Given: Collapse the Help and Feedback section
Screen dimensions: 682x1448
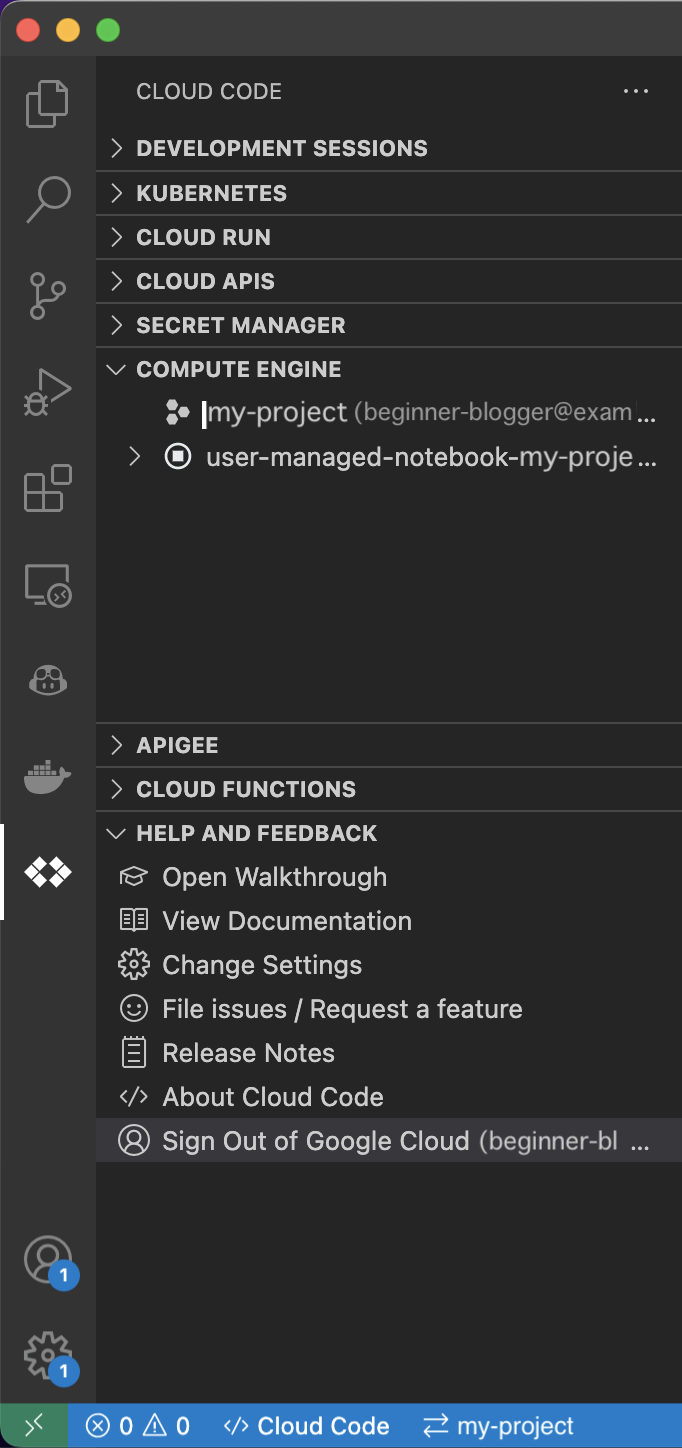Looking at the screenshot, I should point(256,833).
